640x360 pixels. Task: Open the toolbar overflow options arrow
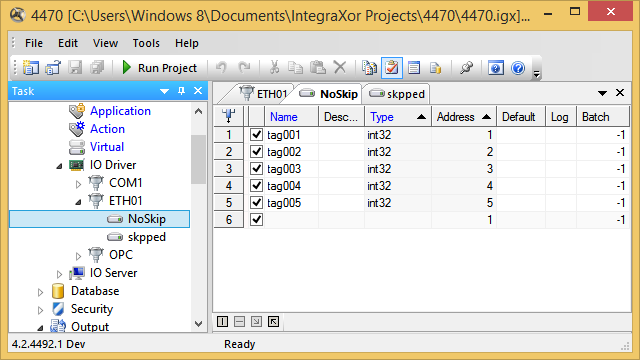[x=537, y=73]
